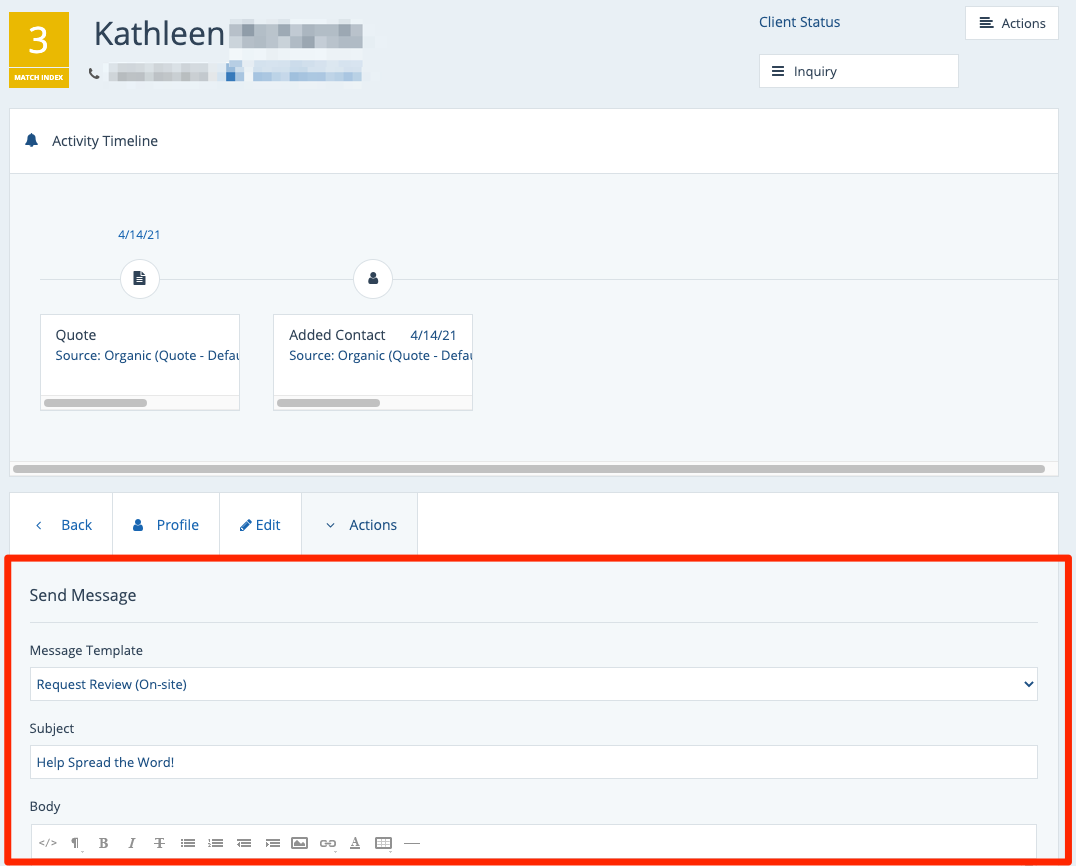This screenshot has height=866, width=1076.
Task: Insert a numbered ordered list
Action: (216, 843)
